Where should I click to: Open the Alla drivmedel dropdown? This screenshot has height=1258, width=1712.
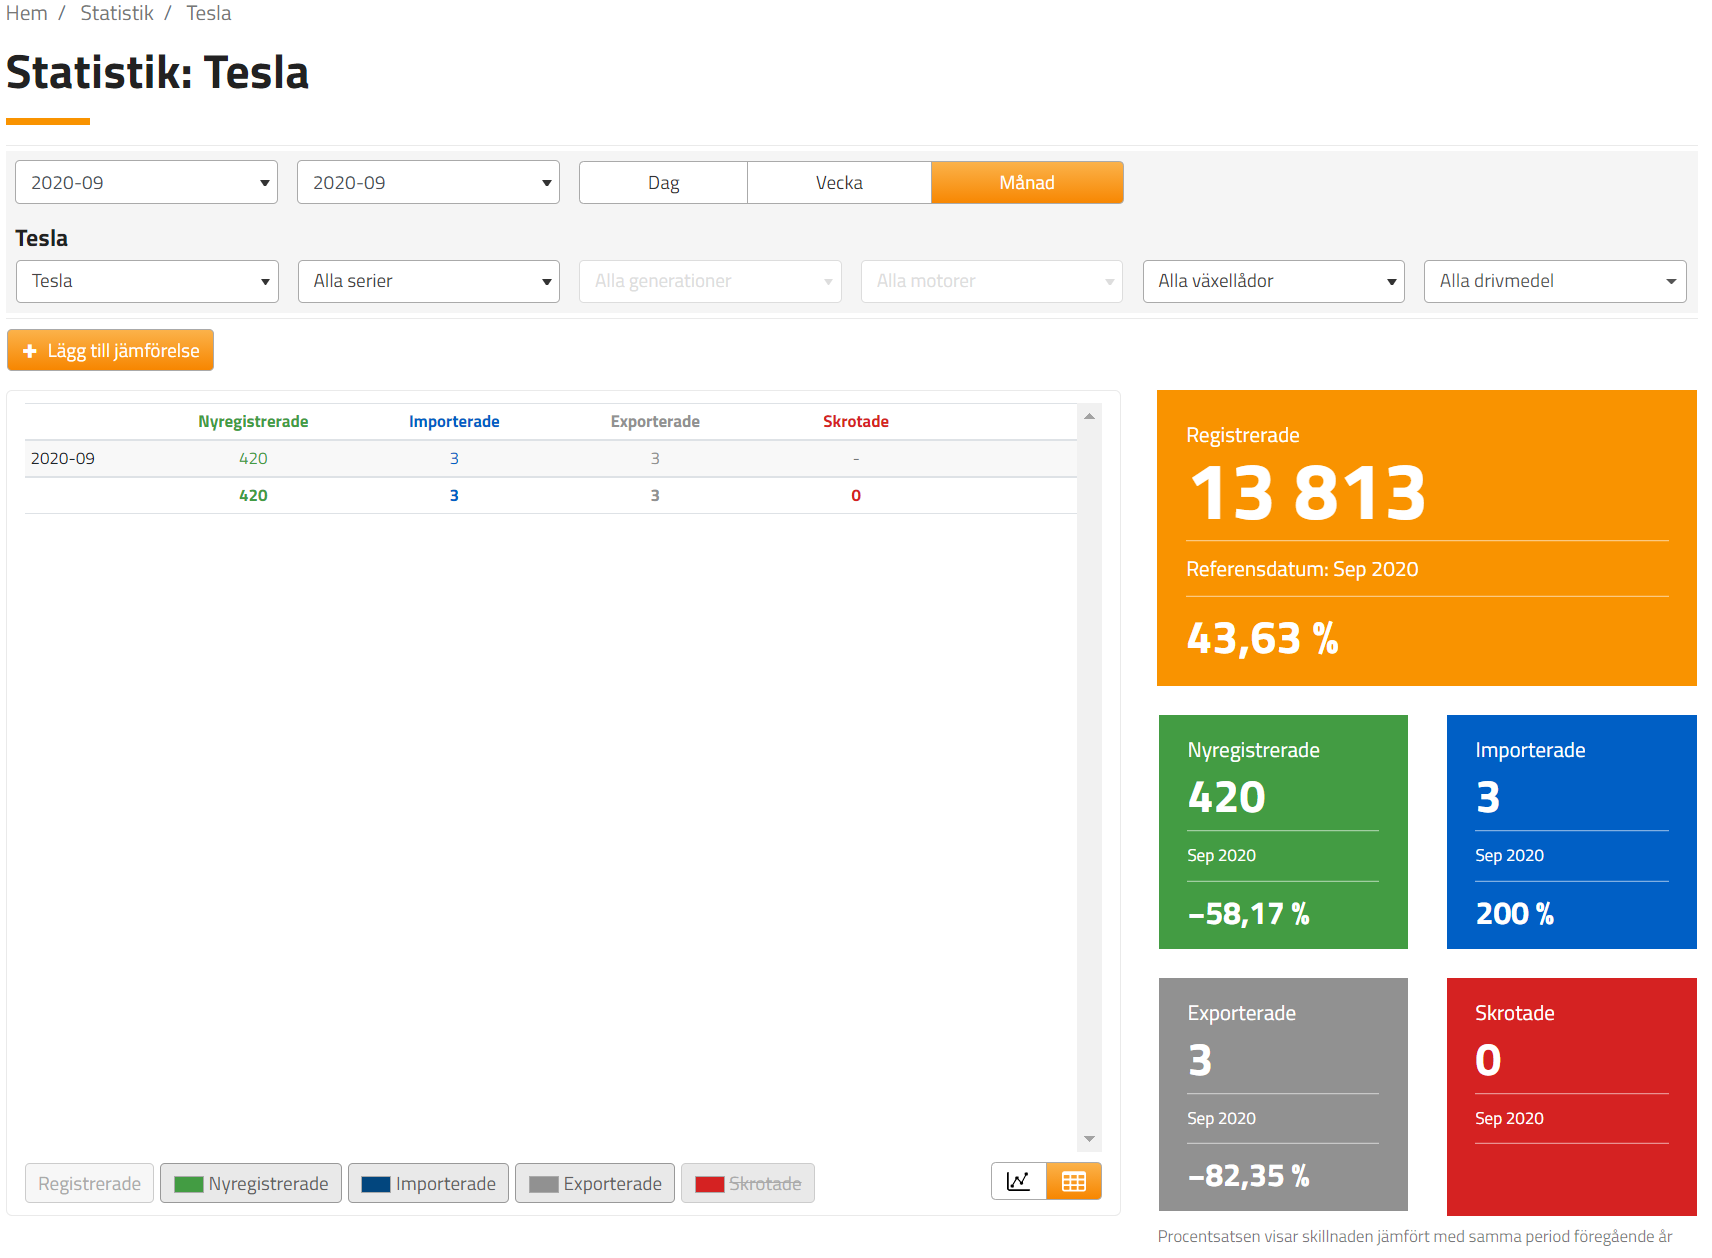coord(1554,281)
